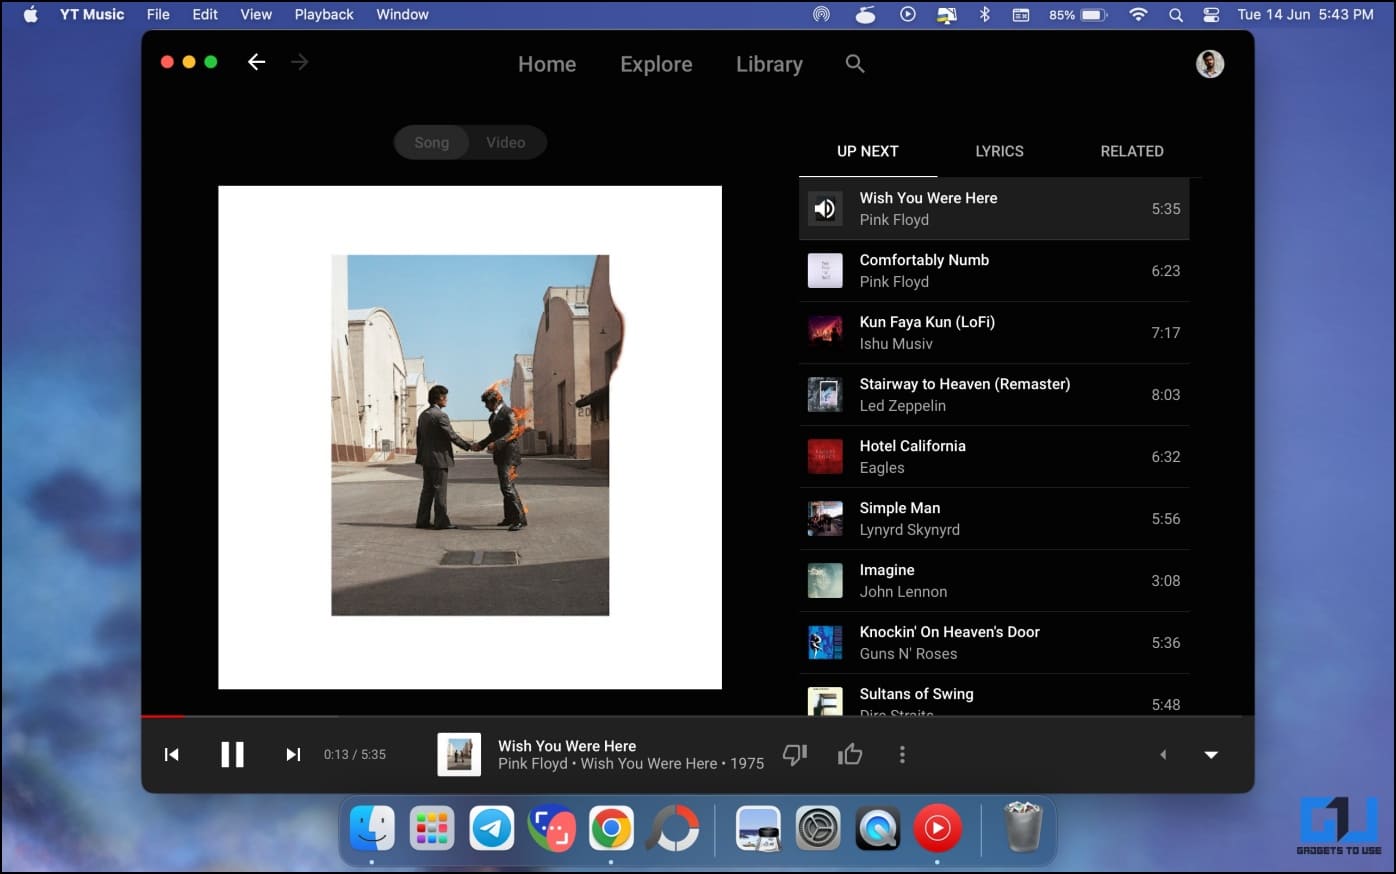The width and height of the screenshot is (1396, 874).
Task: Click the Kun Faya Kun thumbnail
Action: coord(825,333)
